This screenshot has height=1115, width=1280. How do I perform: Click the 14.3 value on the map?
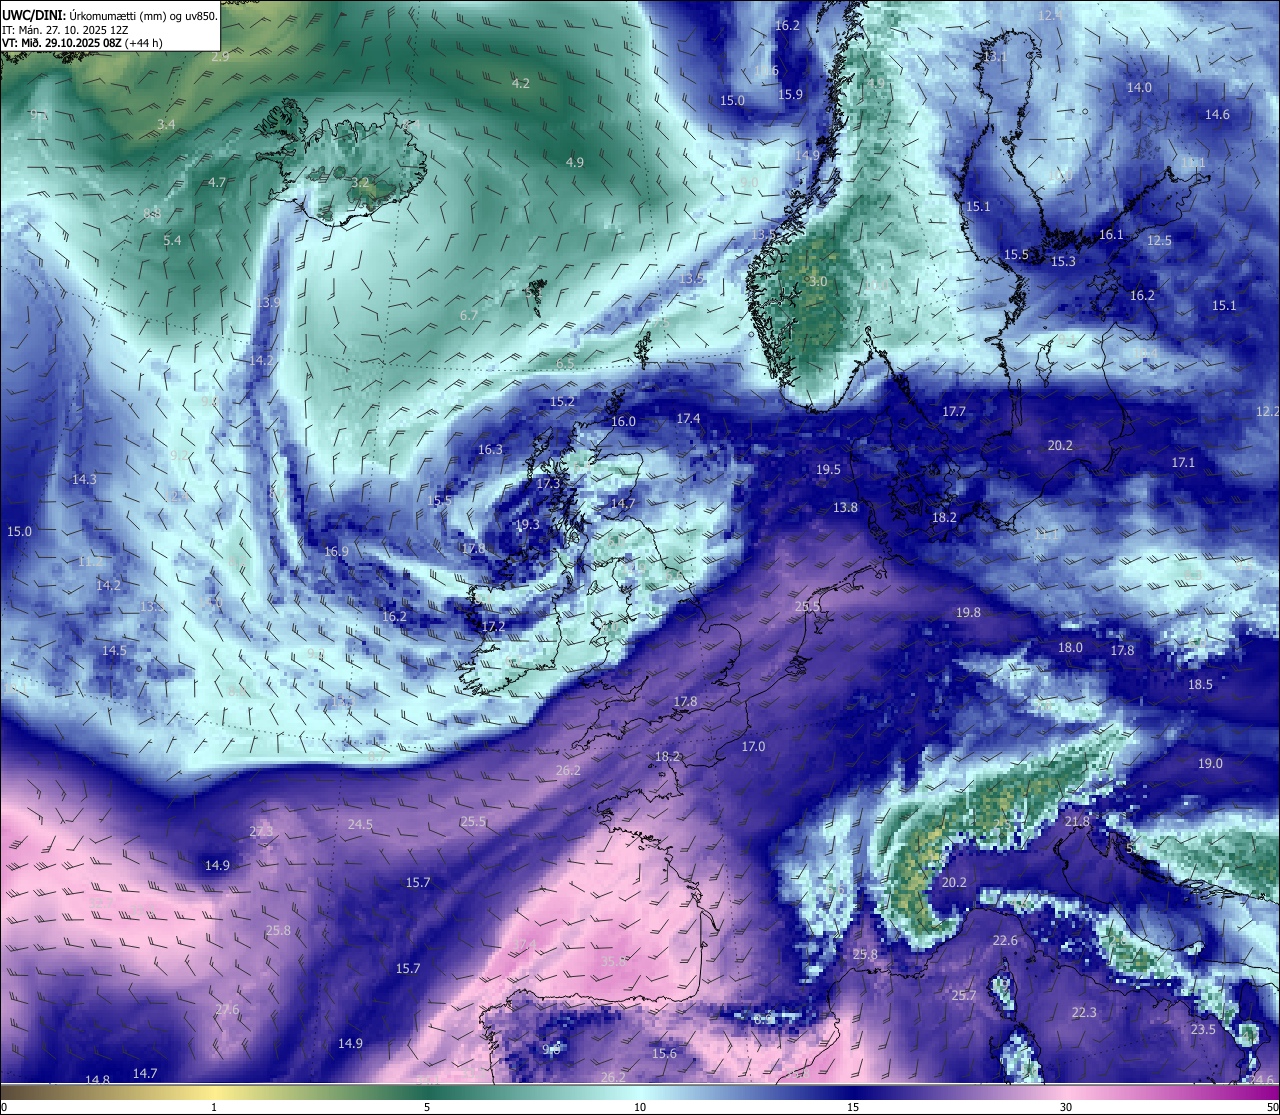[x=84, y=480]
